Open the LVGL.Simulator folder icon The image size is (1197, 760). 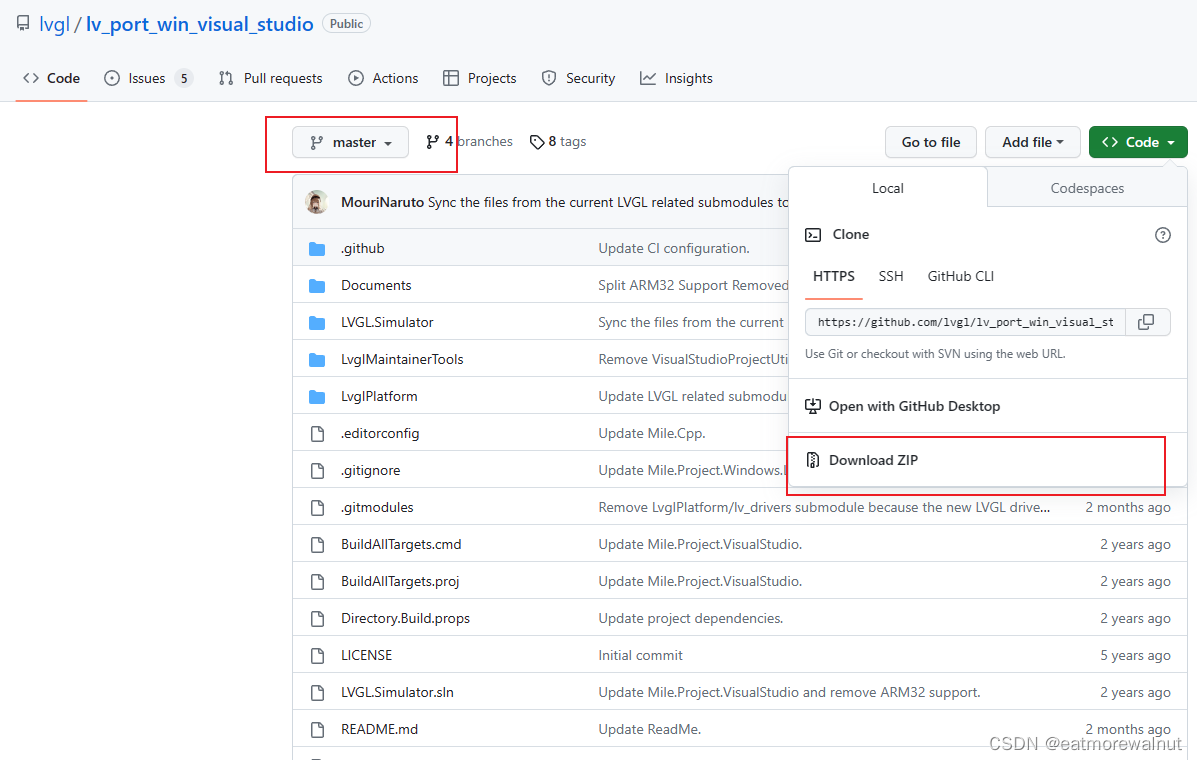318,321
